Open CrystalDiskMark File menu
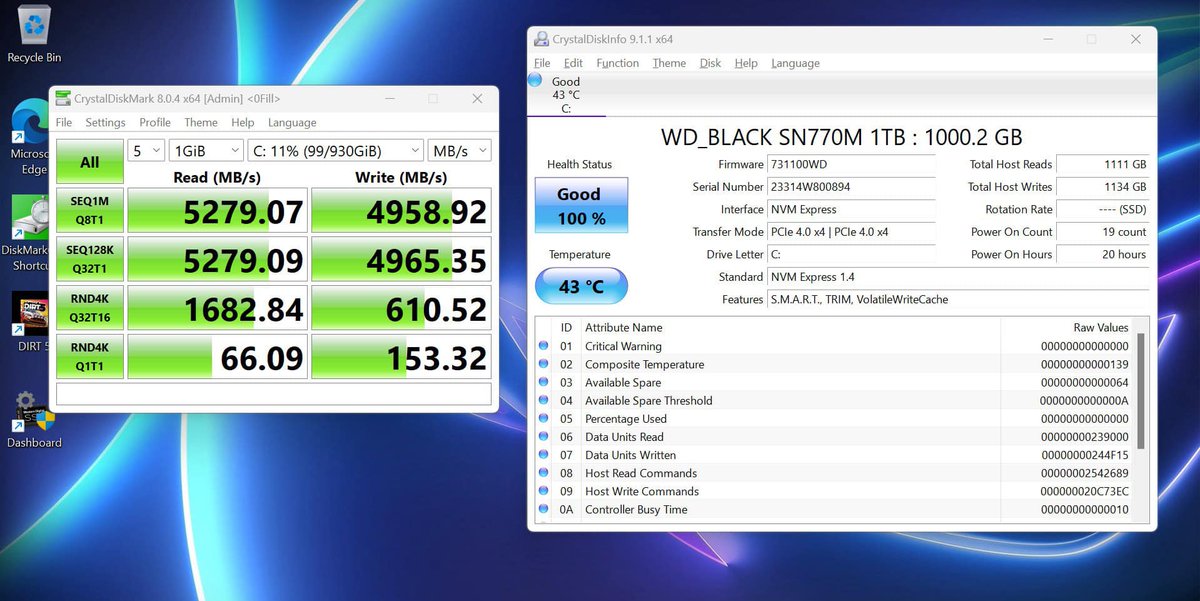 [64, 122]
